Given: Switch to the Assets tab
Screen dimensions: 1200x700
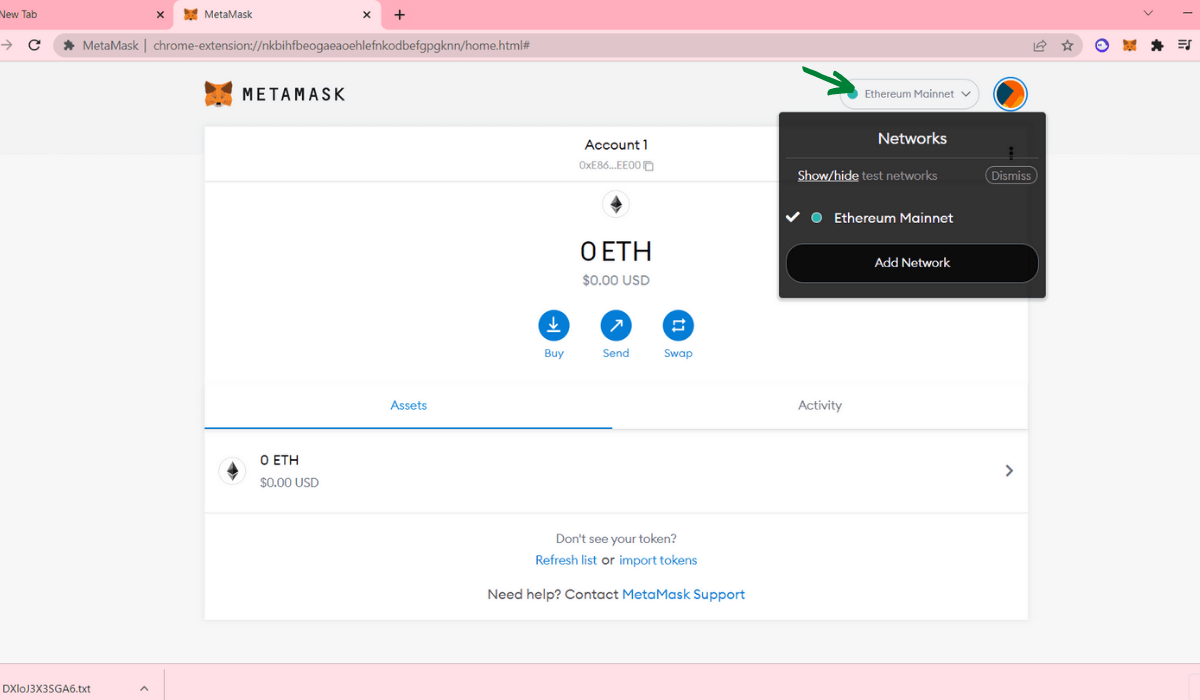Looking at the screenshot, I should pyautogui.click(x=408, y=405).
